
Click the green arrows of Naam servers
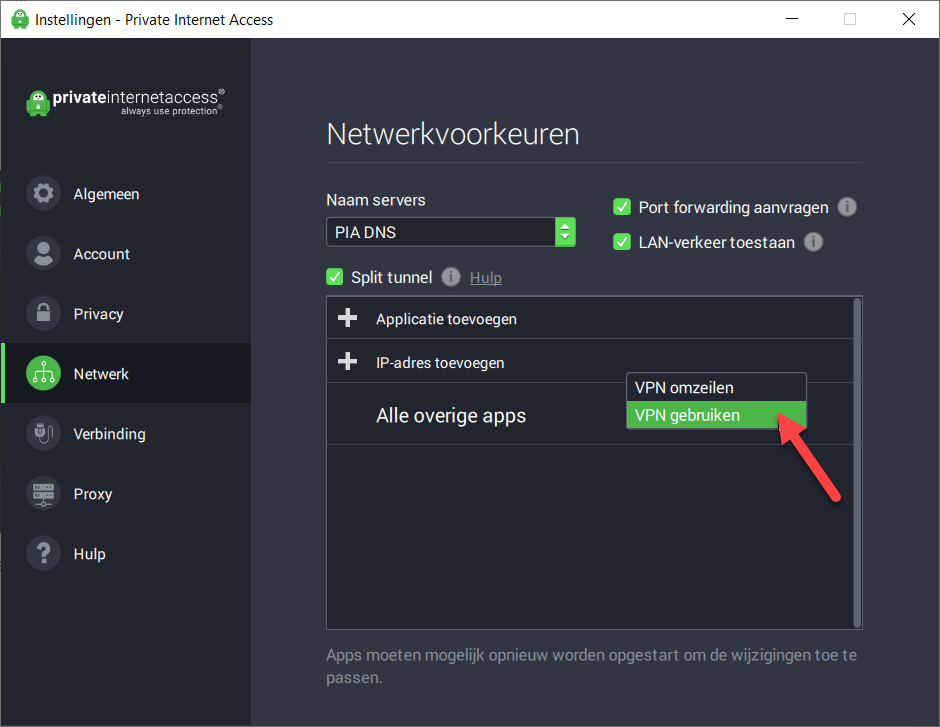click(x=565, y=232)
